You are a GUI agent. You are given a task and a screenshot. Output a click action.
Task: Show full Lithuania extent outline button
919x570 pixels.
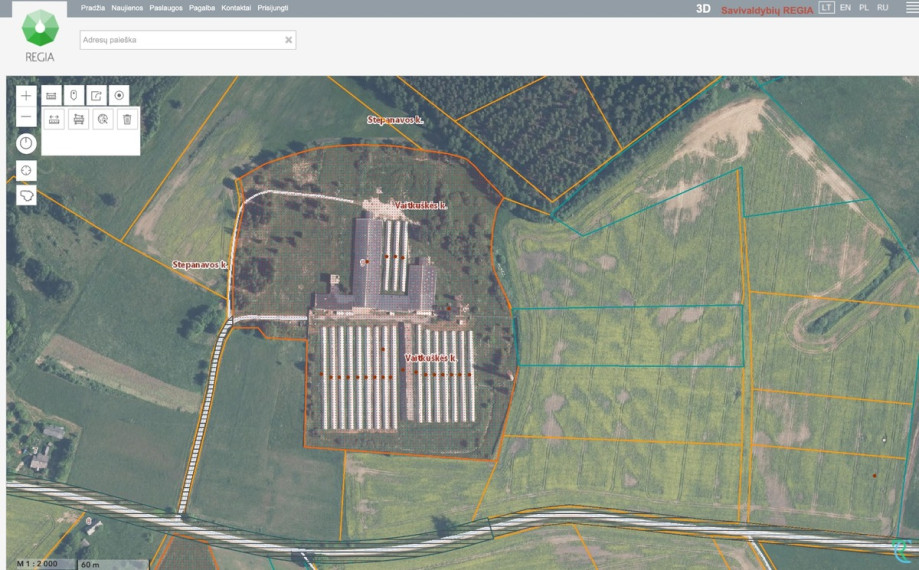pos(26,195)
